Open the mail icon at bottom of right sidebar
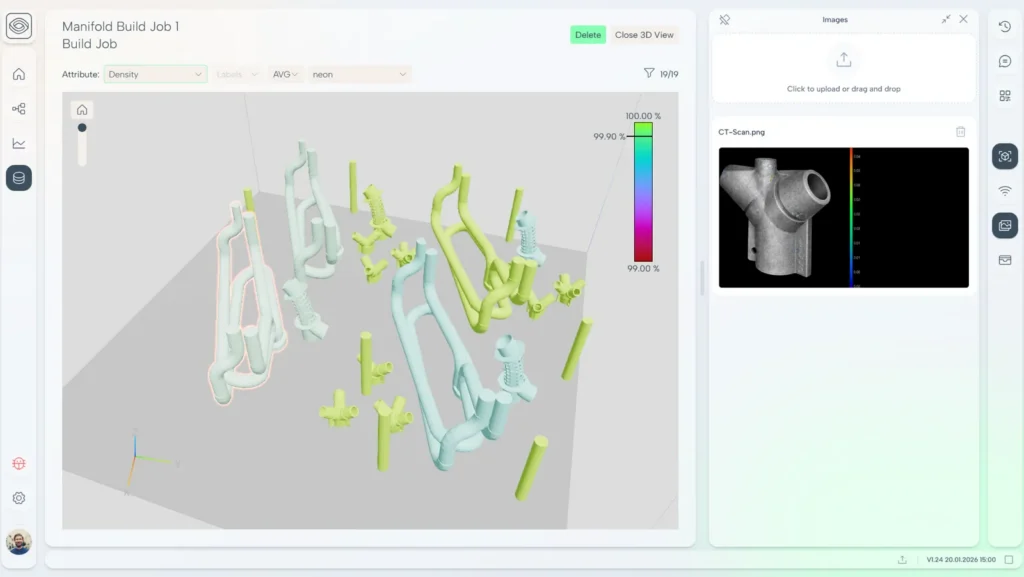The width and height of the screenshot is (1024, 577). click(x=1004, y=260)
